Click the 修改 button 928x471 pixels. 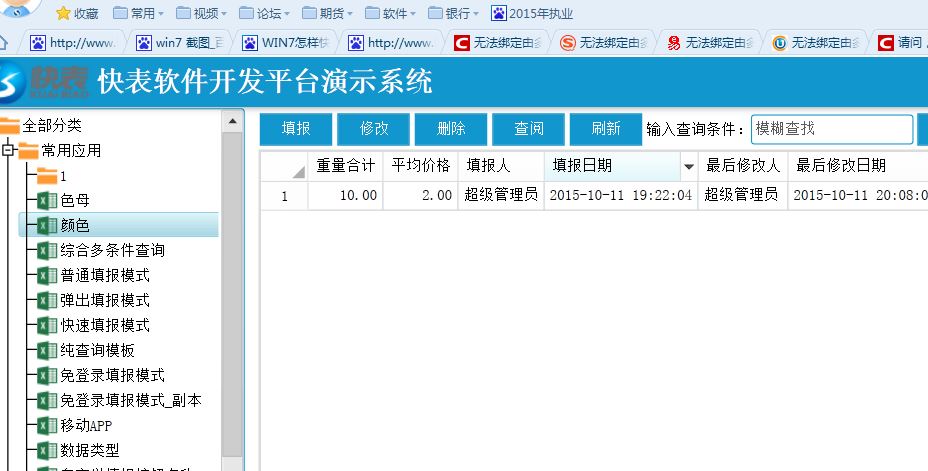(373, 129)
